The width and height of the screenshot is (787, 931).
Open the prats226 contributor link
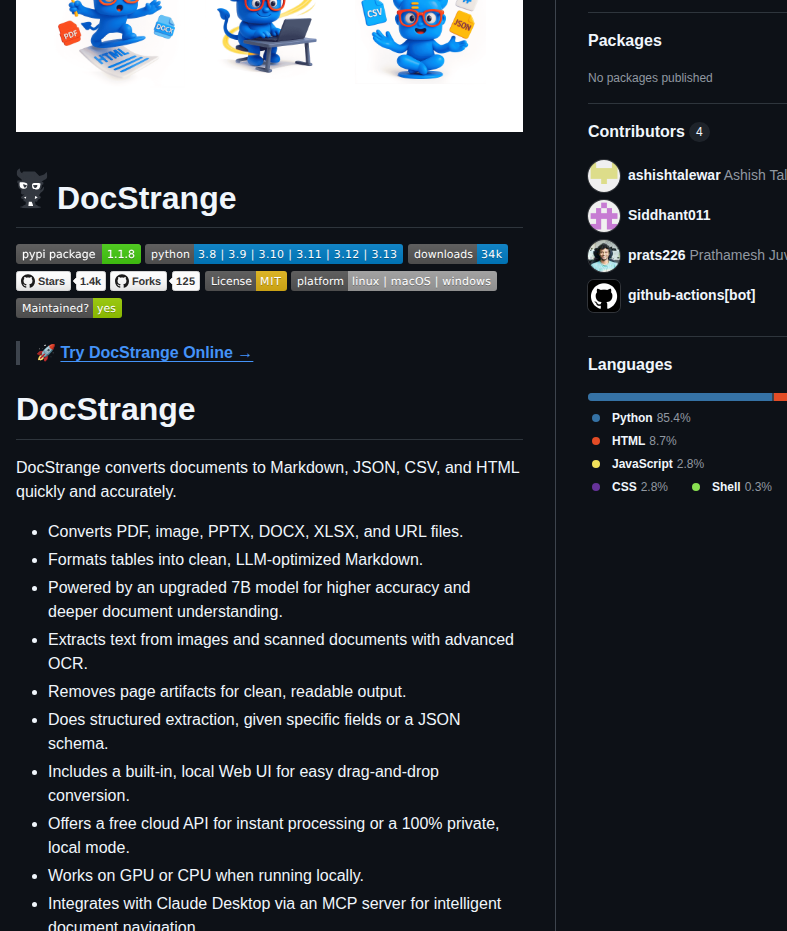[x=656, y=255]
